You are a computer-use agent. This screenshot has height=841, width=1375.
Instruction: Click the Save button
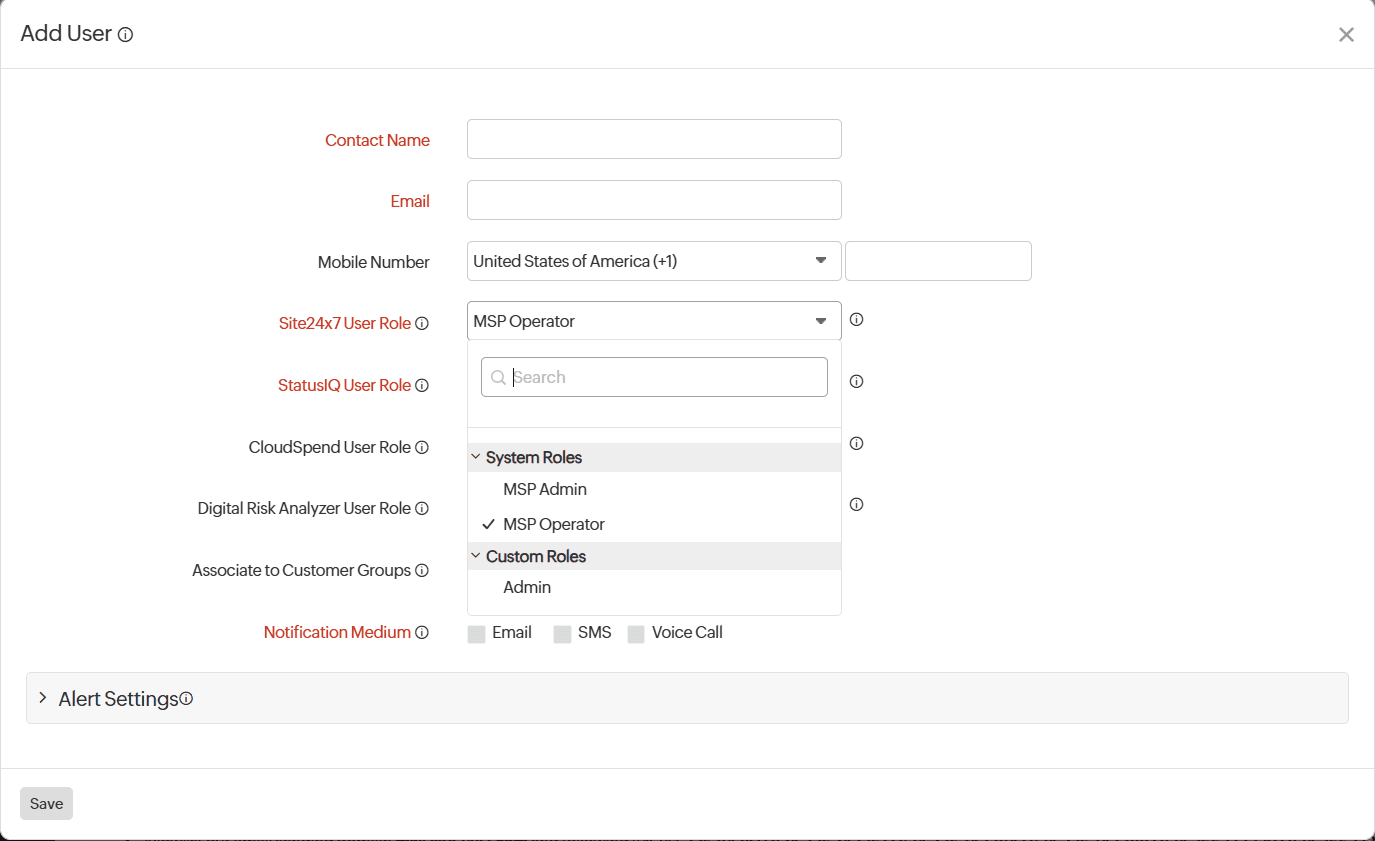point(46,804)
